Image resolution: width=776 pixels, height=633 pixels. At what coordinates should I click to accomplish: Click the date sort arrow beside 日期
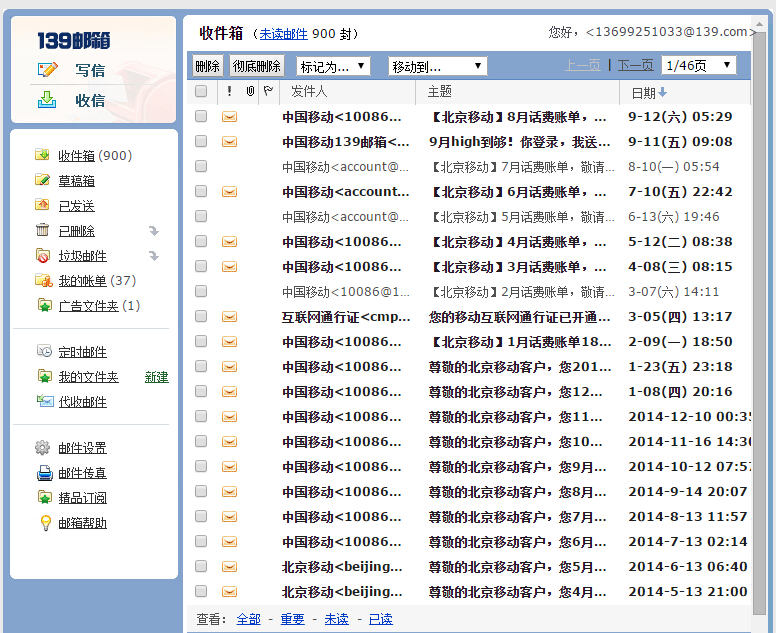663,92
